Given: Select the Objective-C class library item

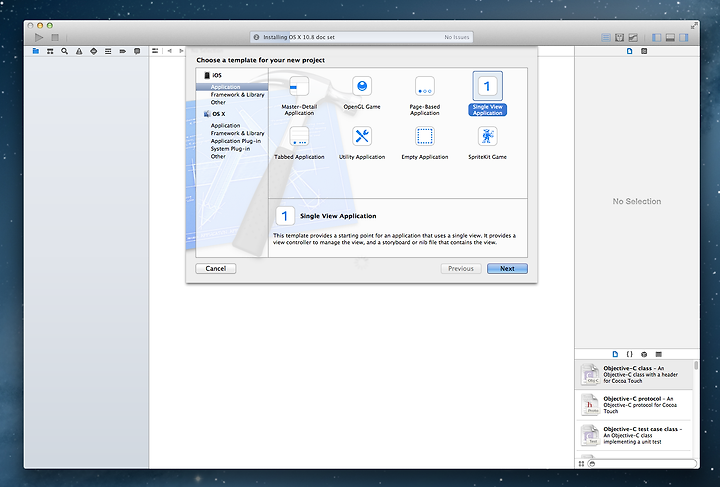Looking at the screenshot, I should point(634,375).
